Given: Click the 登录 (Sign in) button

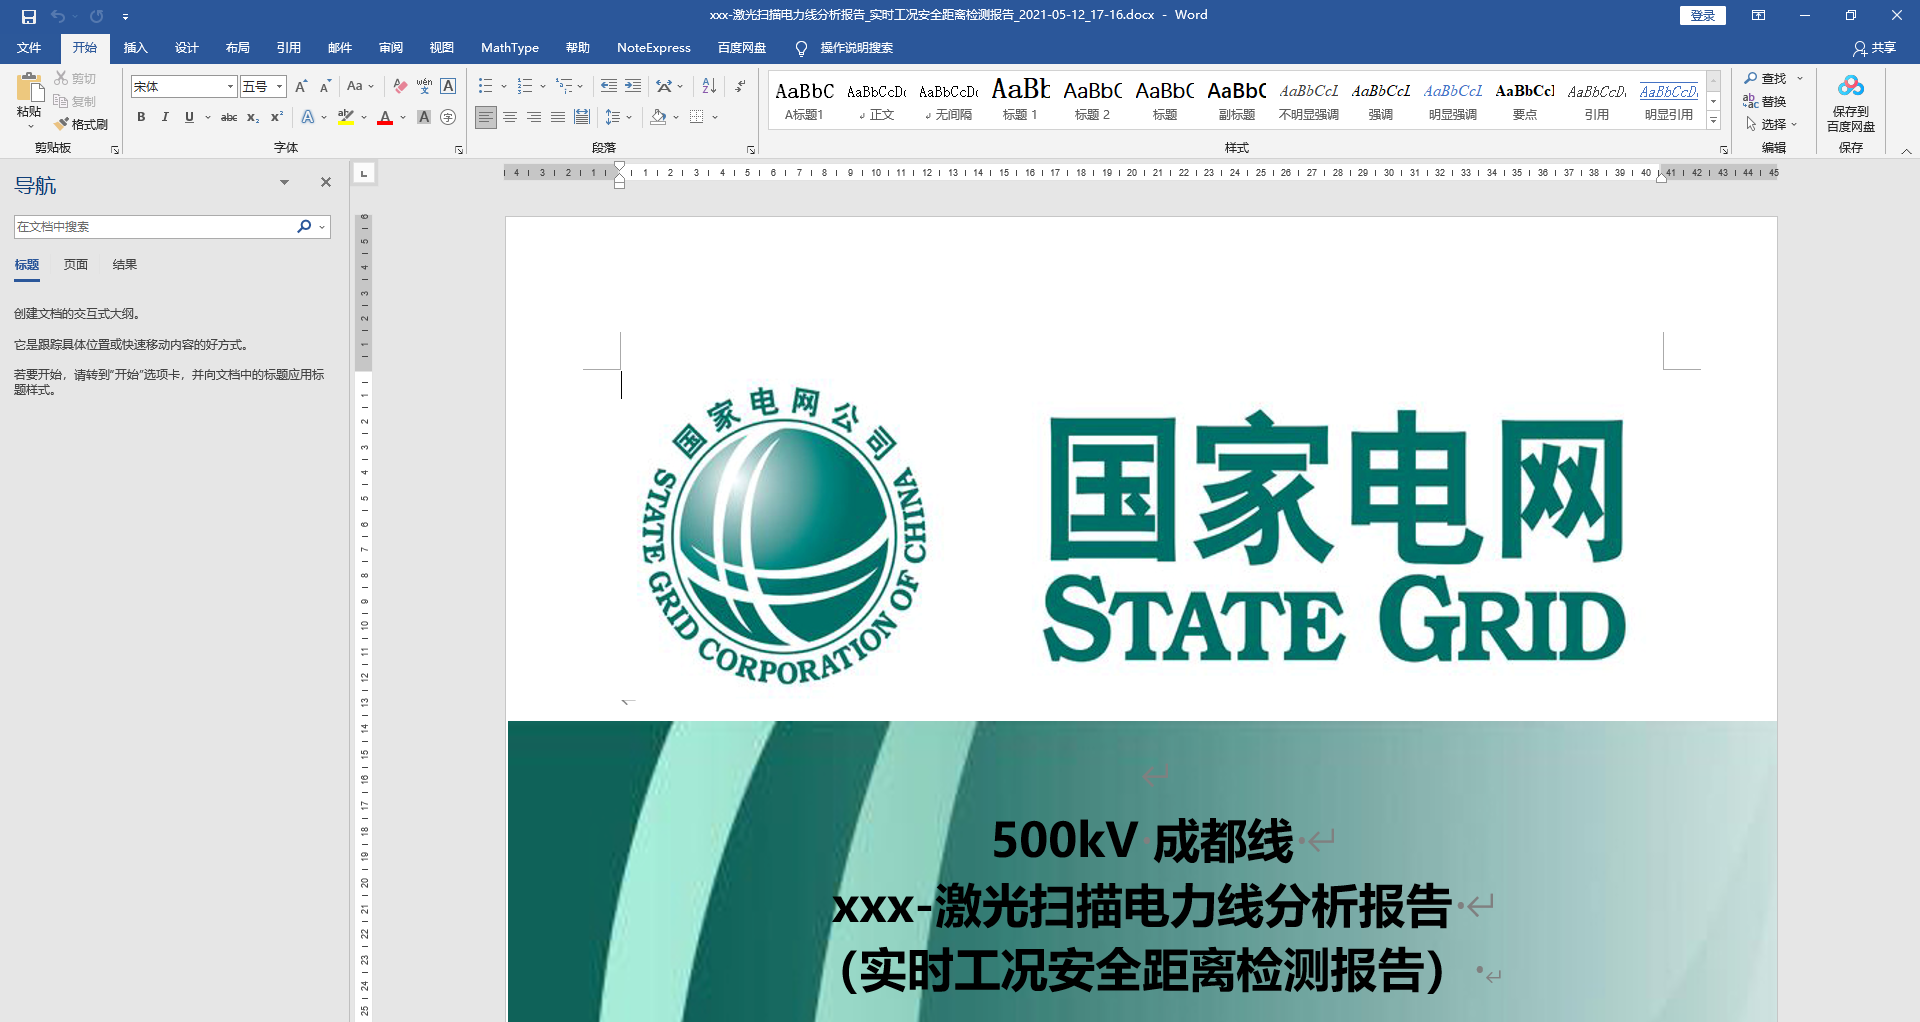Looking at the screenshot, I should click(1702, 15).
